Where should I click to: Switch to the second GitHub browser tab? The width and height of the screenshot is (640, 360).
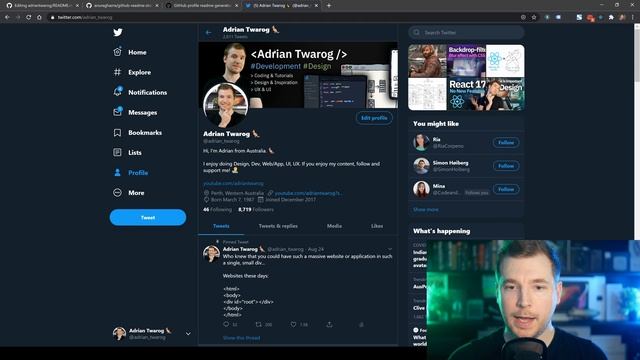click(122, 6)
